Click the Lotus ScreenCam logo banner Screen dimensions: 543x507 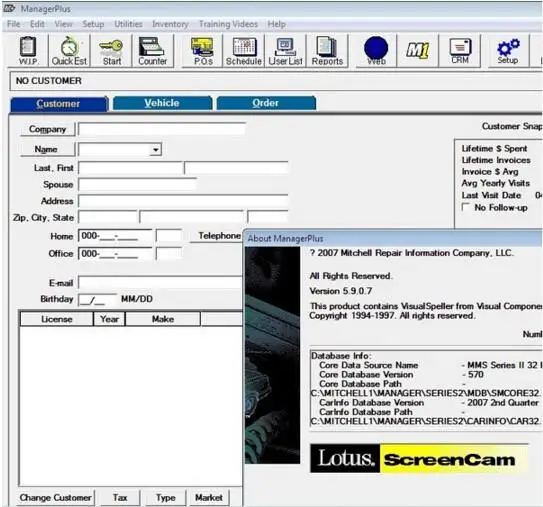click(419, 458)
